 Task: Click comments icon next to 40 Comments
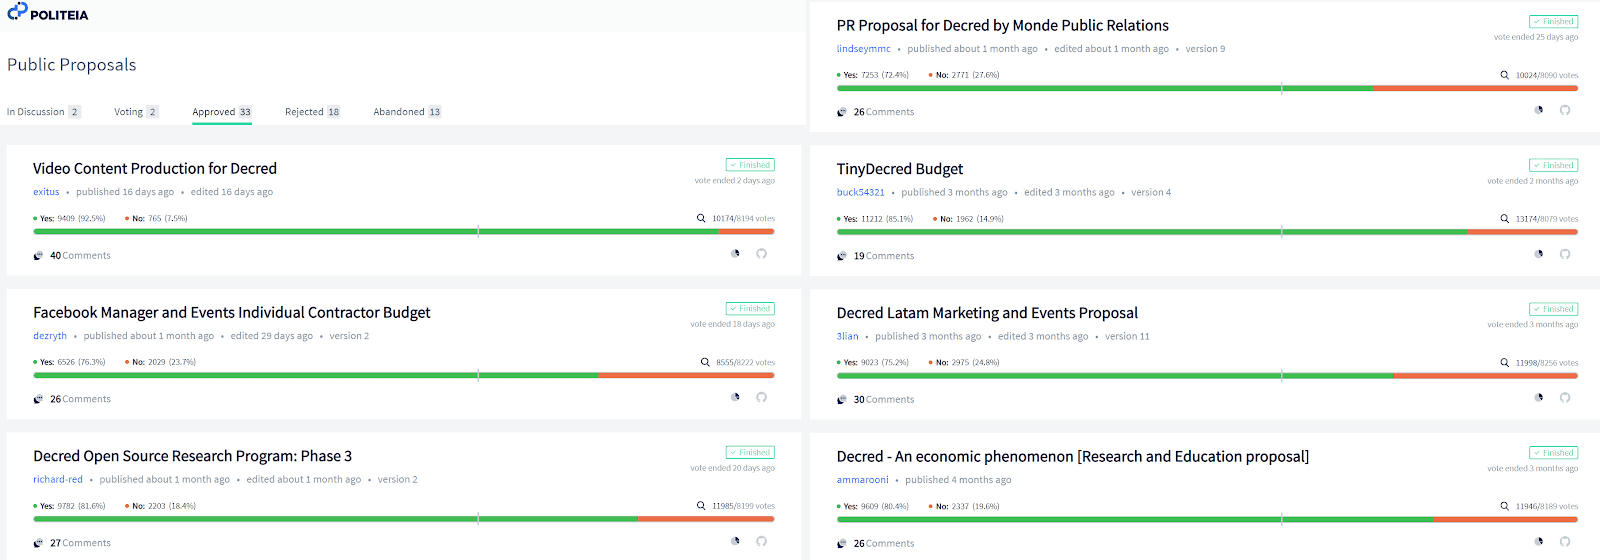[38, 256]
